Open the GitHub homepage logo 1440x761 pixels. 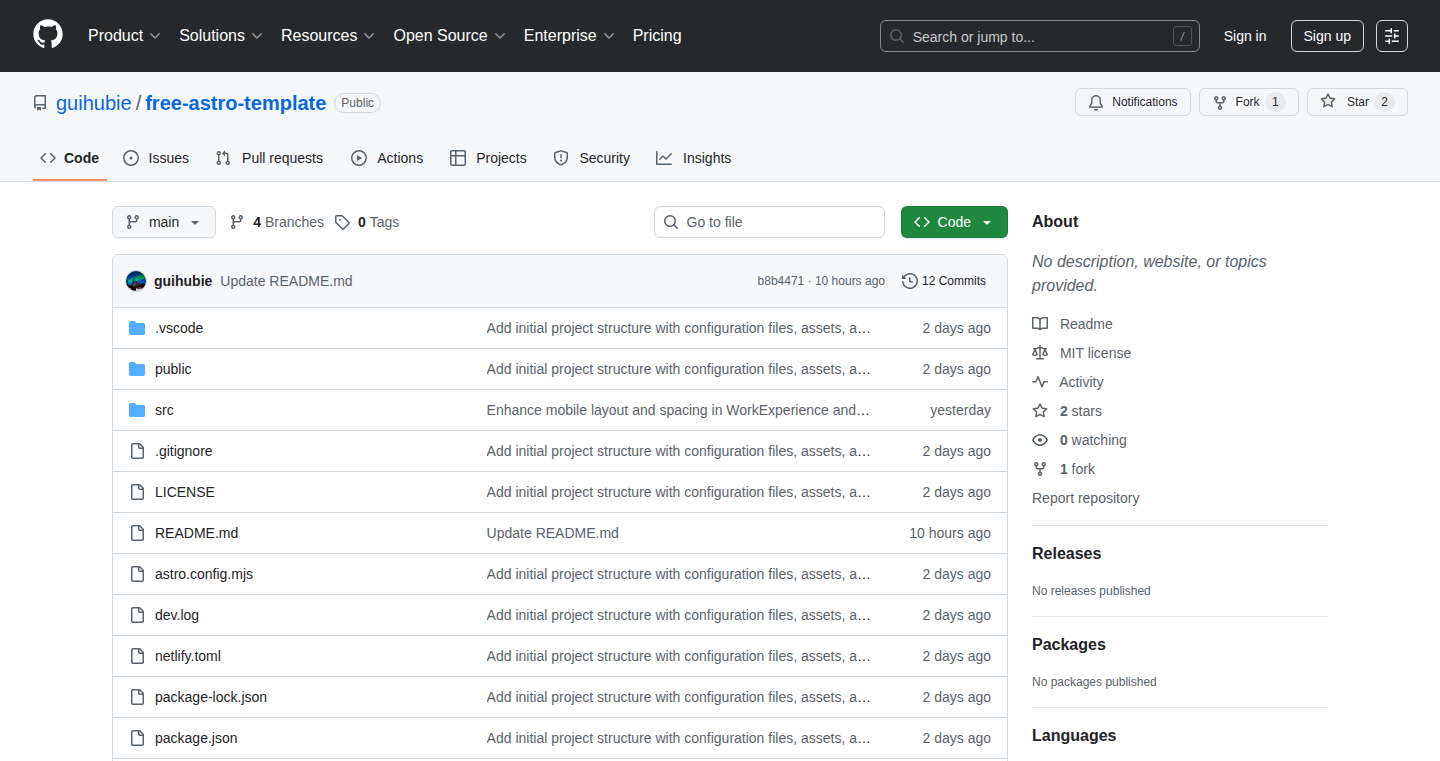point(48,35)
